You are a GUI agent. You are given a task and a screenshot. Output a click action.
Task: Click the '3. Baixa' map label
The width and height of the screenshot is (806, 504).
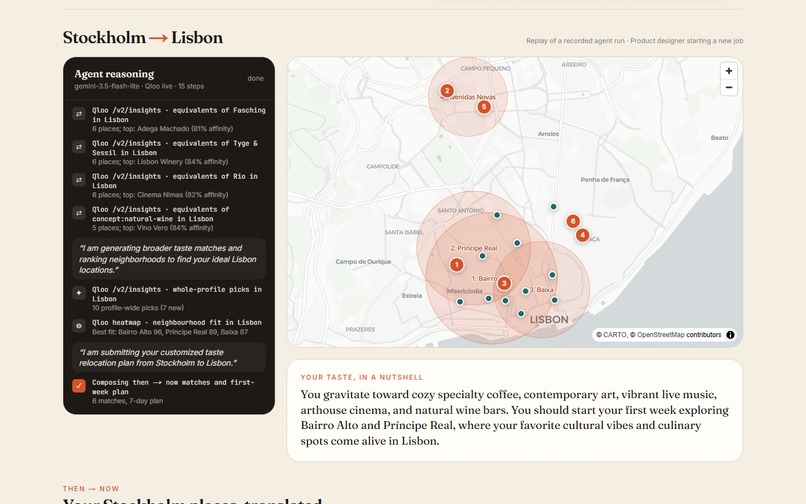pos(541,290)
